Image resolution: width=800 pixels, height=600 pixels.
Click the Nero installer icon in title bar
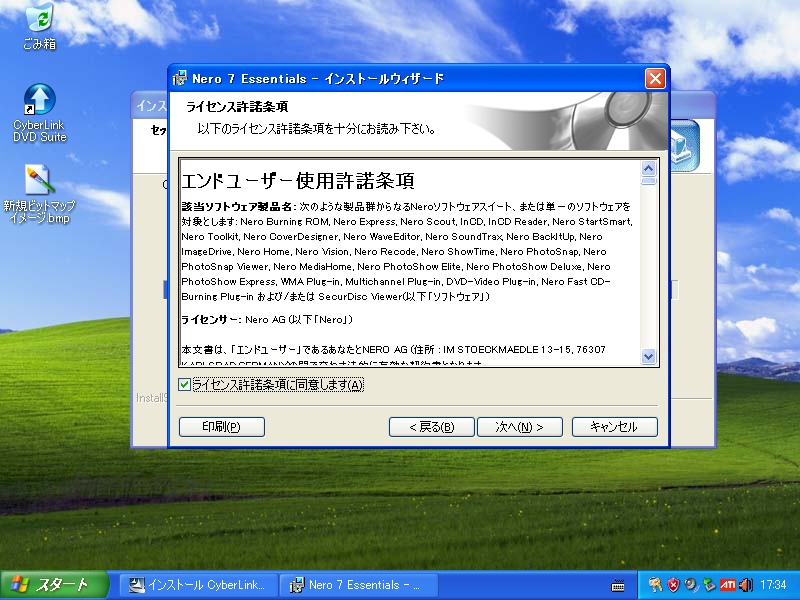pyautogui.click(x=180, y=79)
